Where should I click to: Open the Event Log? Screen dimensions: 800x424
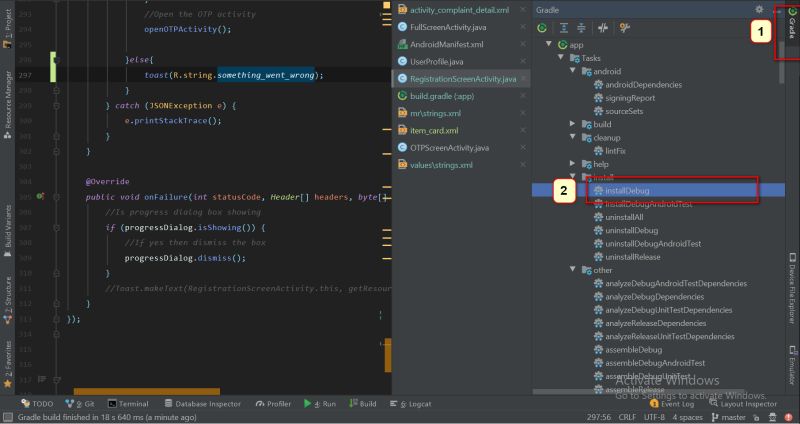(x=672, y=404)
